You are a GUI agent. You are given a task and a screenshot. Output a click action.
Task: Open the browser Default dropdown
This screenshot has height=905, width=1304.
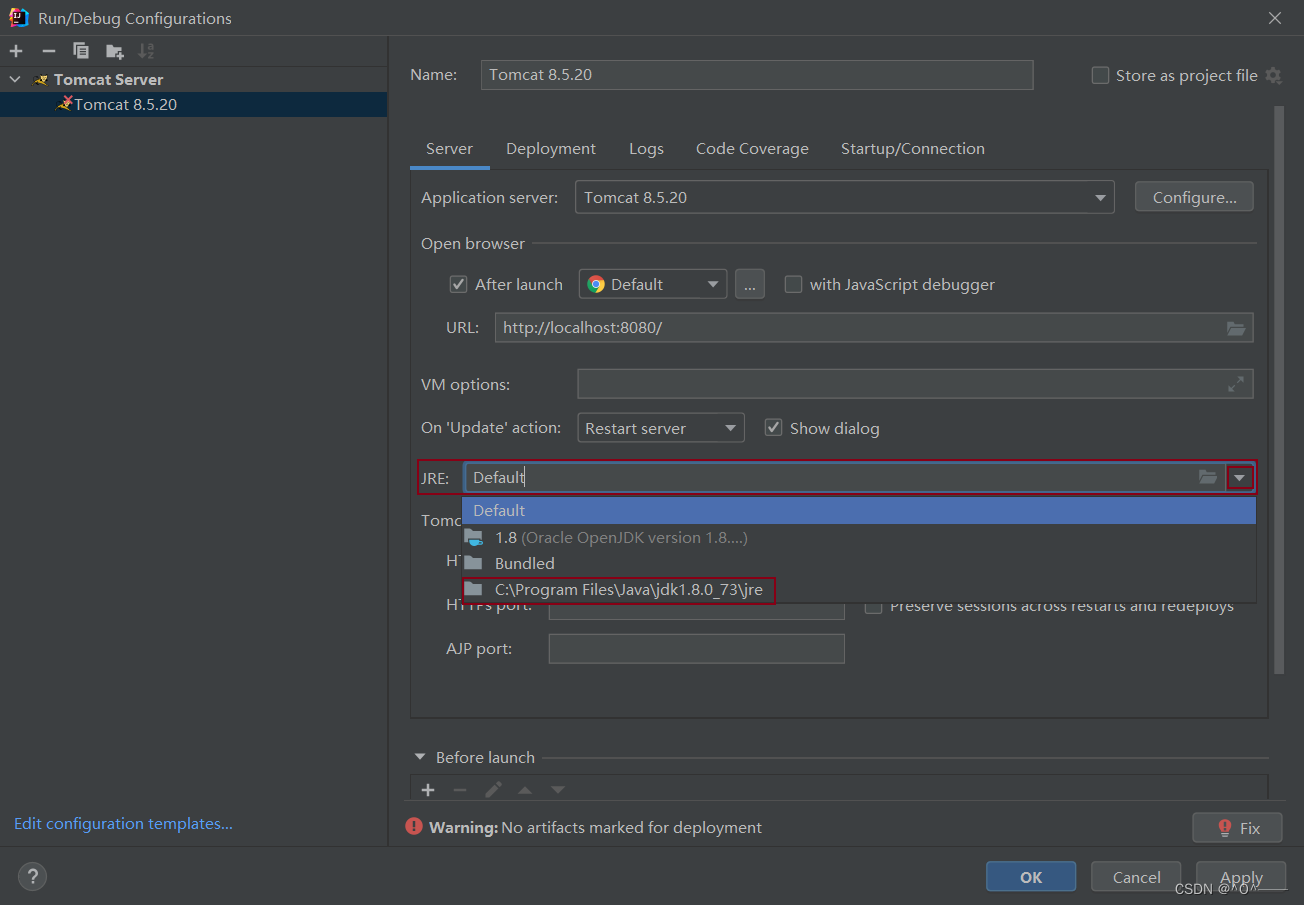(x=653, y=284)
